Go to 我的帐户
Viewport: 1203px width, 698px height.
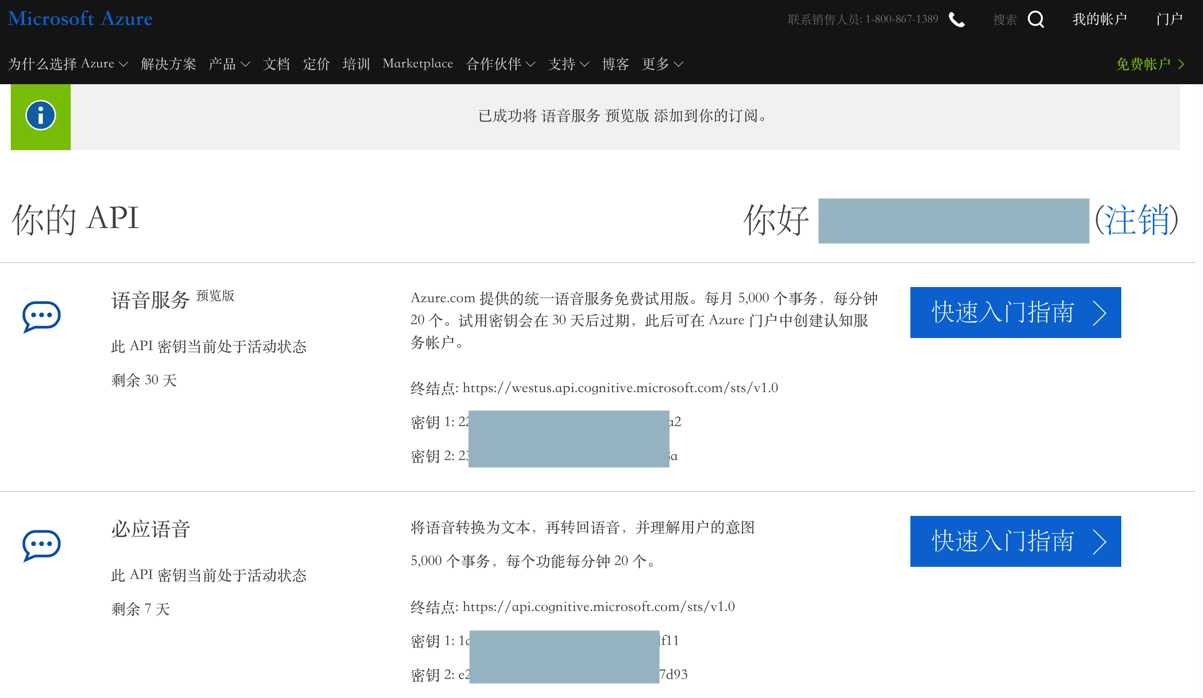coord(1099,20)
